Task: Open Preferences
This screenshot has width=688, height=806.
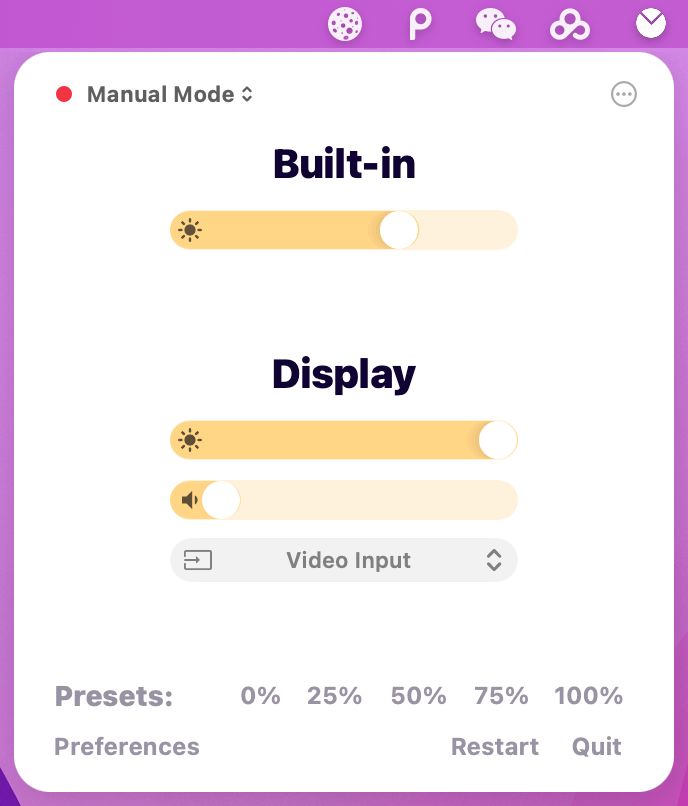Action: [127, 747]
